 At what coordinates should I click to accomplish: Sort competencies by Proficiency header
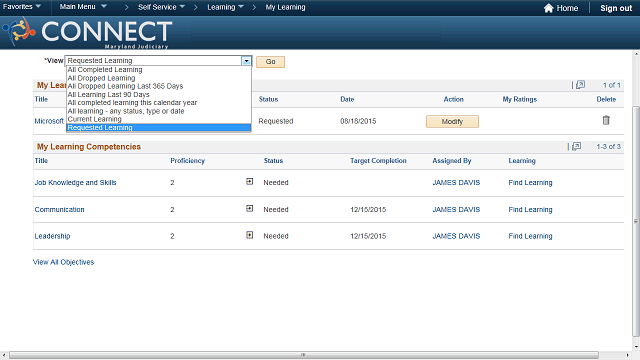coord(188,161)
